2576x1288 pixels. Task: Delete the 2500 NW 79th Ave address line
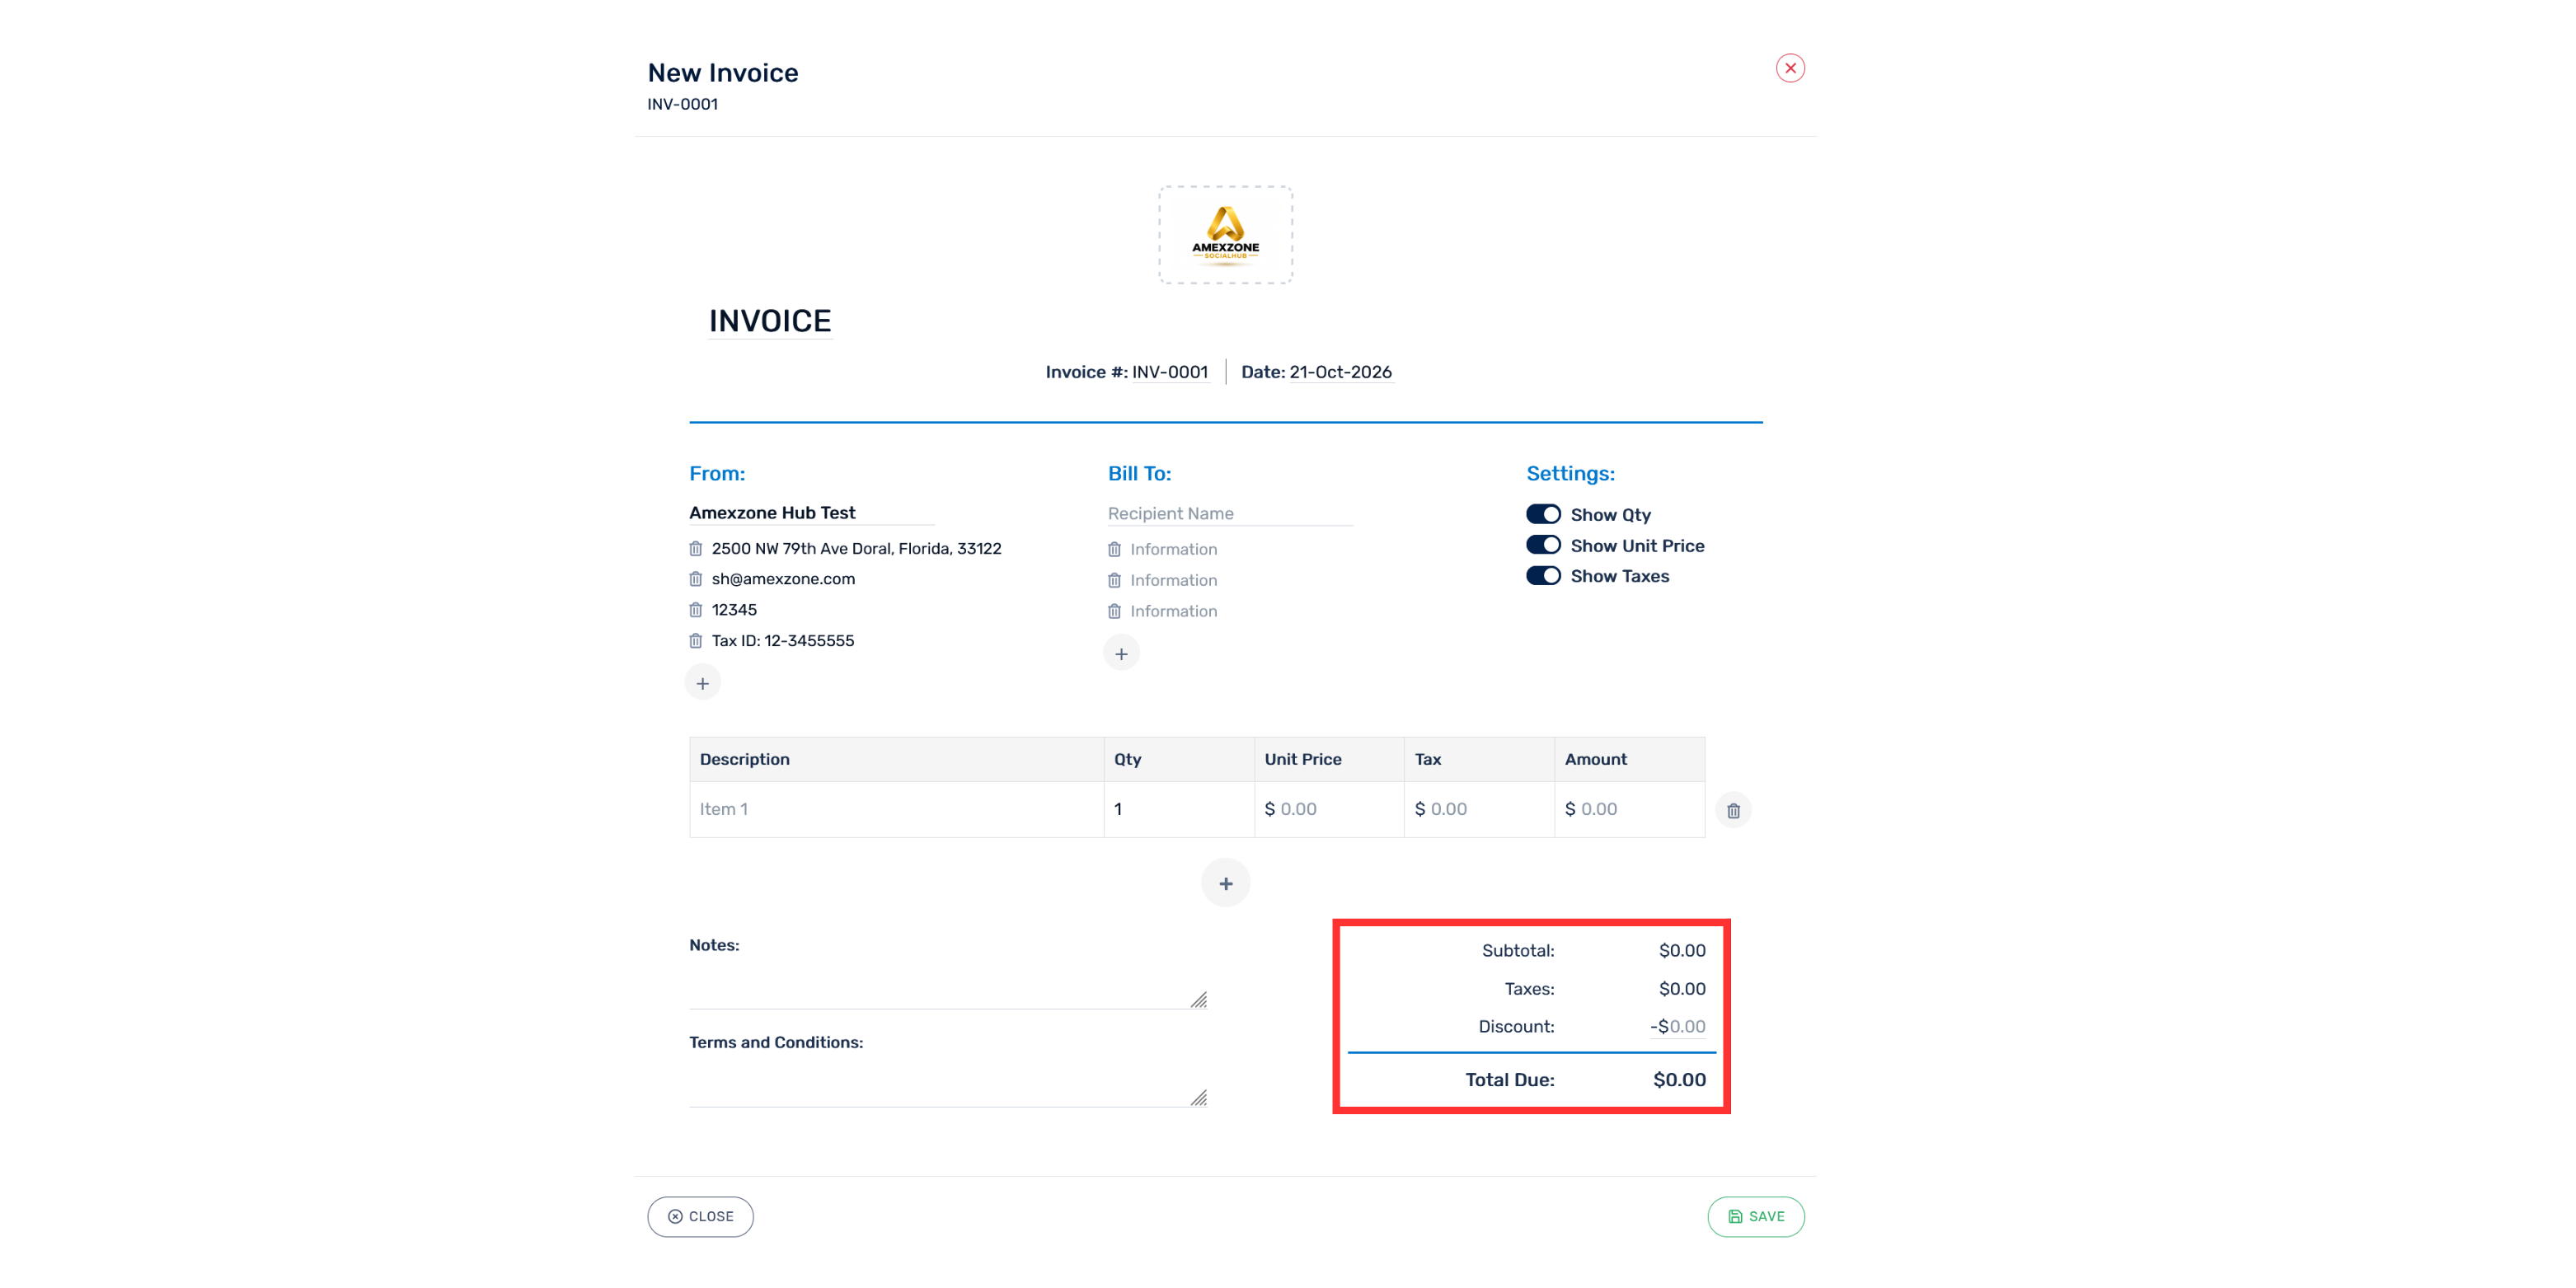[x=696, y=548]
